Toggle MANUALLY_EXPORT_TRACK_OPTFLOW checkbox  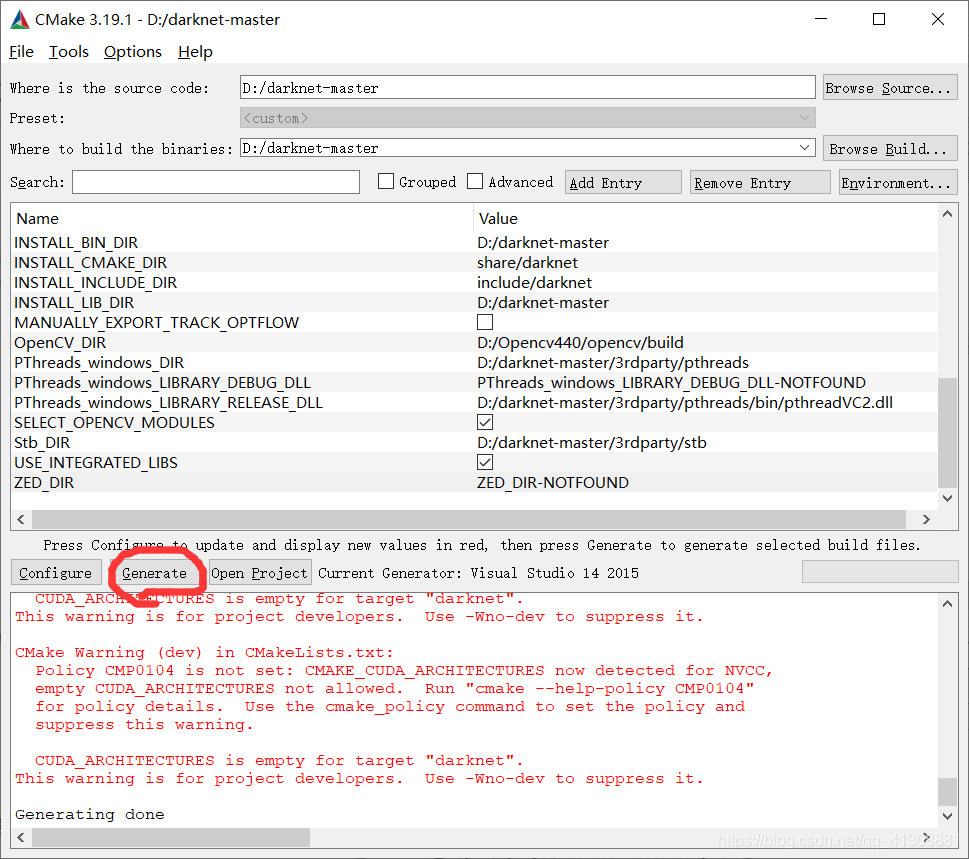[485, 323]
